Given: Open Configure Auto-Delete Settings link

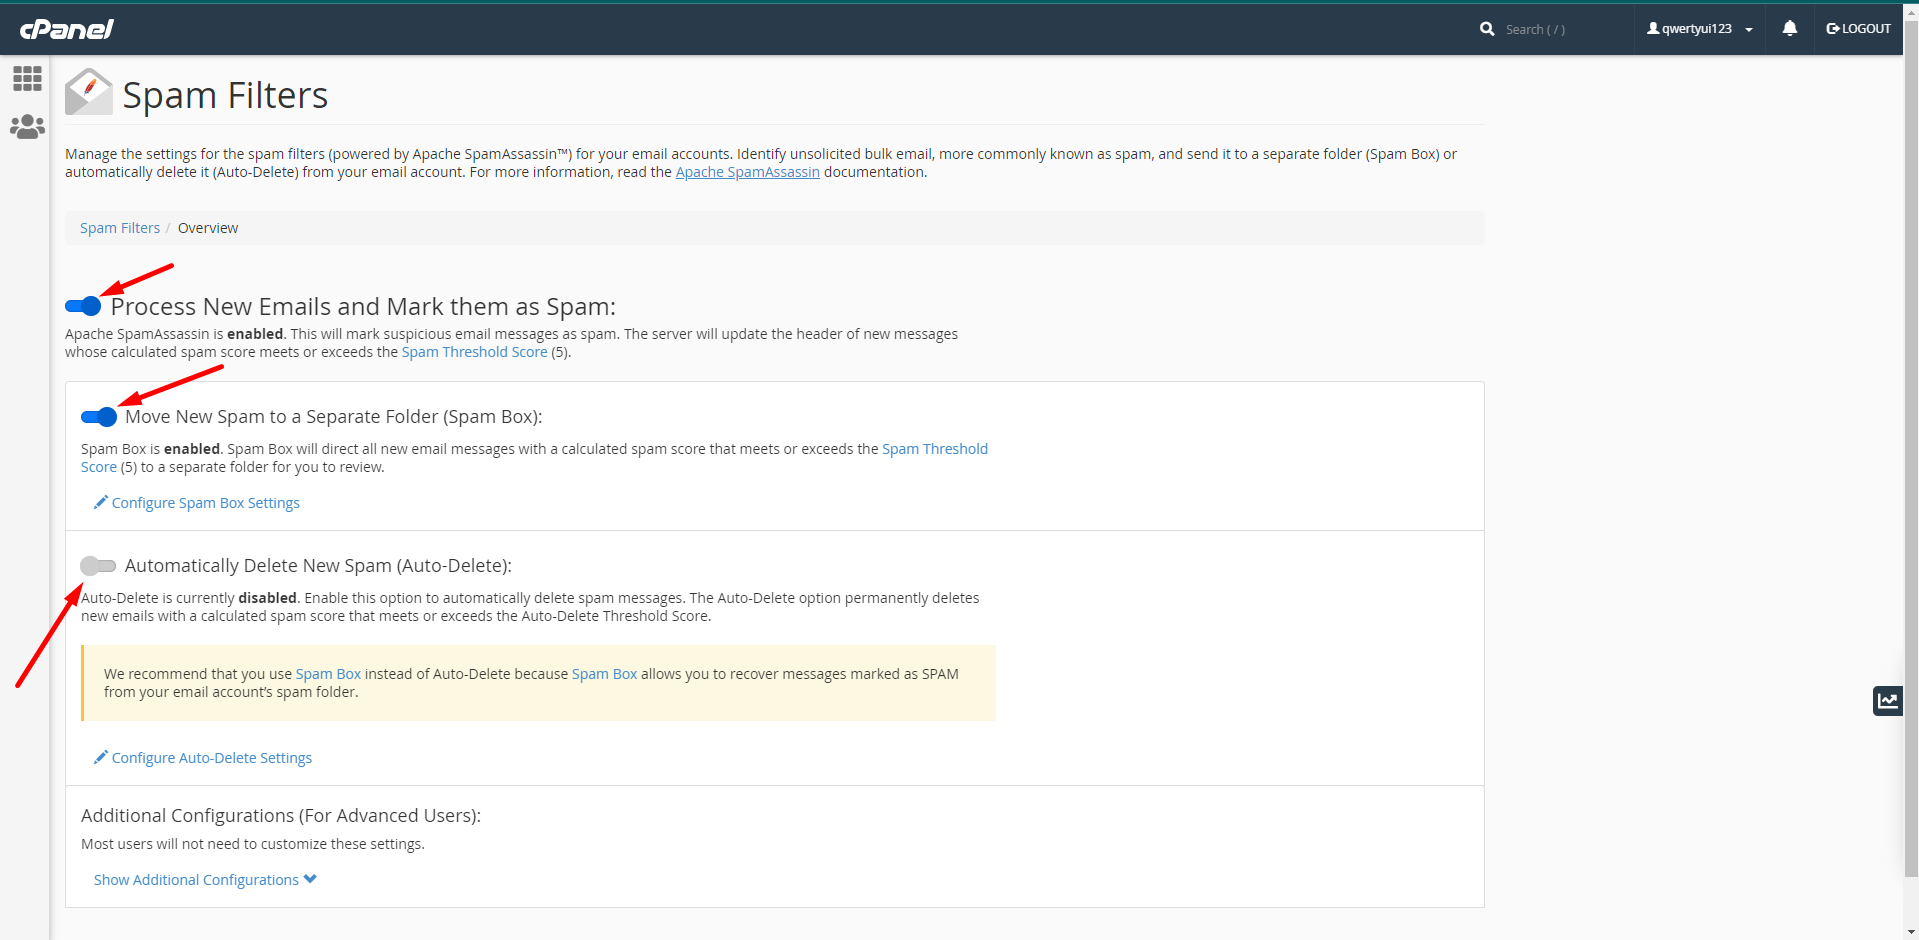Looking at the screenshot, I should (x=211, y=758).
